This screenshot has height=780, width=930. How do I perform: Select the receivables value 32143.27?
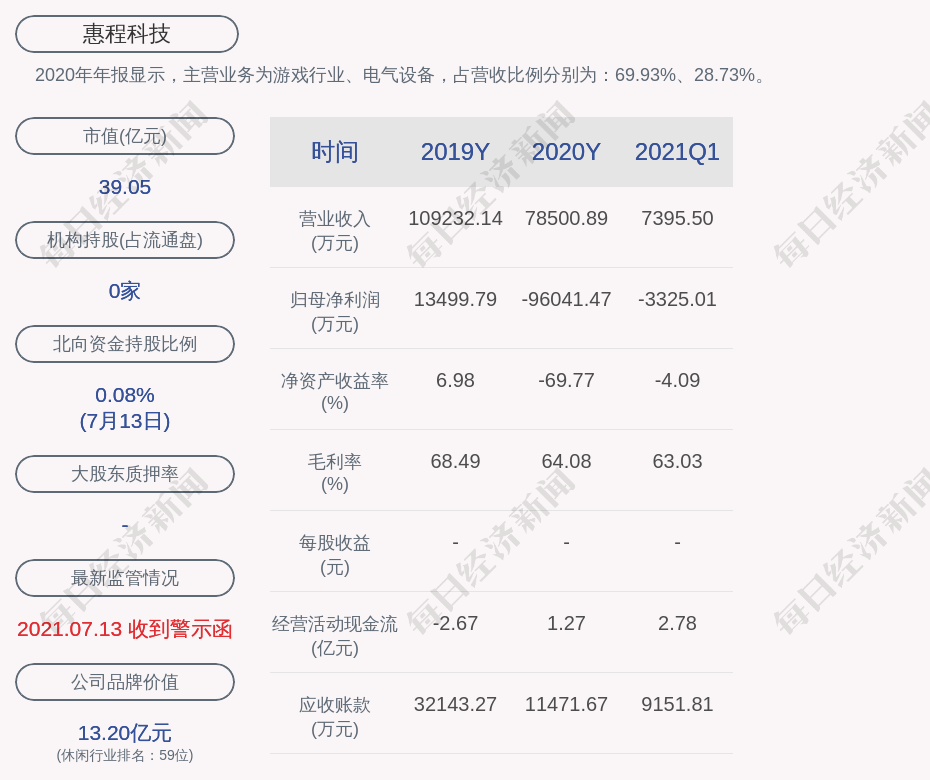point(455,704)
